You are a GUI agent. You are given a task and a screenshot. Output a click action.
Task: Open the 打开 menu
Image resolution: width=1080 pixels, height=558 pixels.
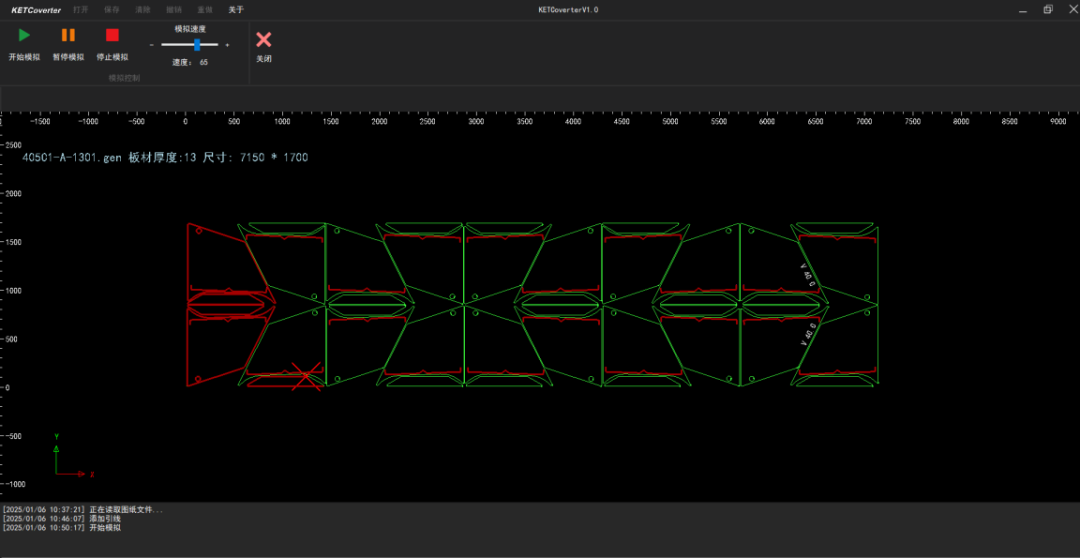pyautogui.click(x=80, y=10)
